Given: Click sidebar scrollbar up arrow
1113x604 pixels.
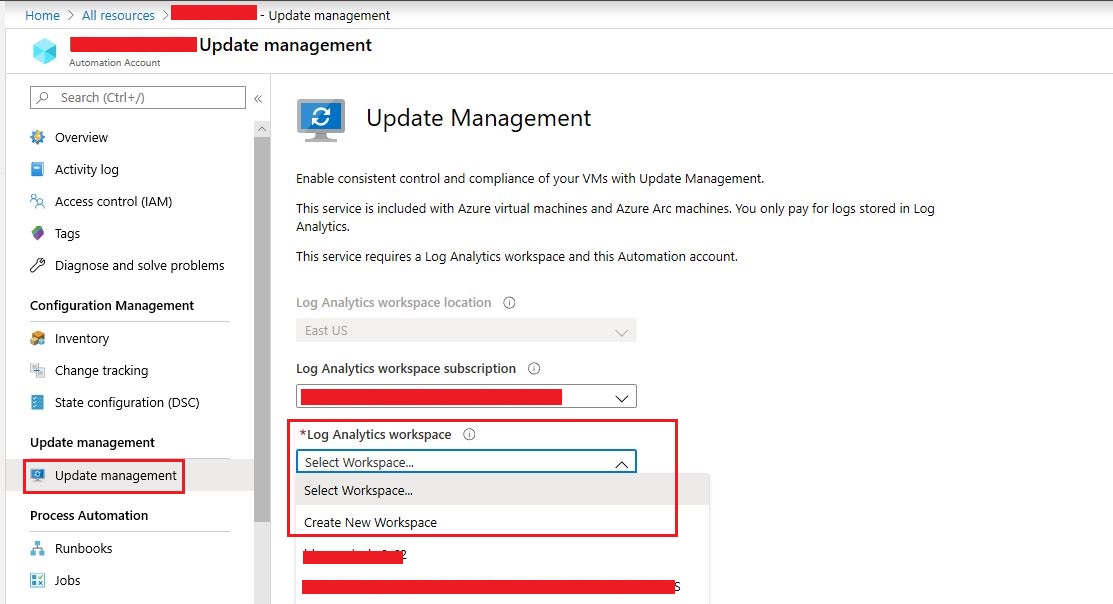Looking at the screenshot, I should (x=262, y=129).
